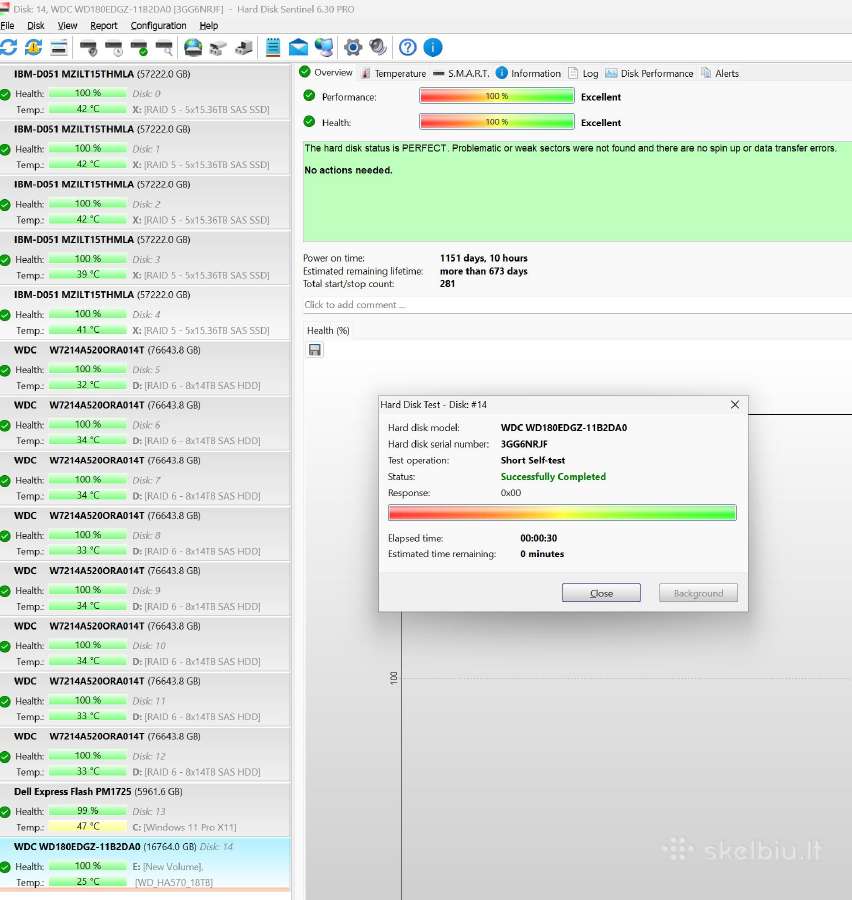This screenshot has height=900, width=852.
Task: Click the globe disk toolbar icon
Action: [193, 47]
